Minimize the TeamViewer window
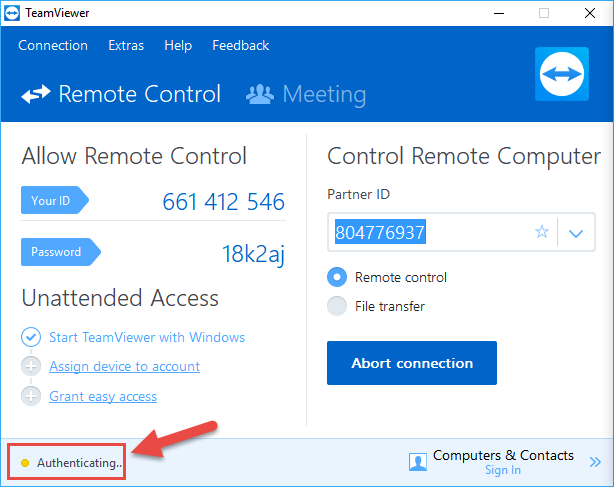Screen dimensions: 614x487 pyautogui.click(x=499, y=13)
